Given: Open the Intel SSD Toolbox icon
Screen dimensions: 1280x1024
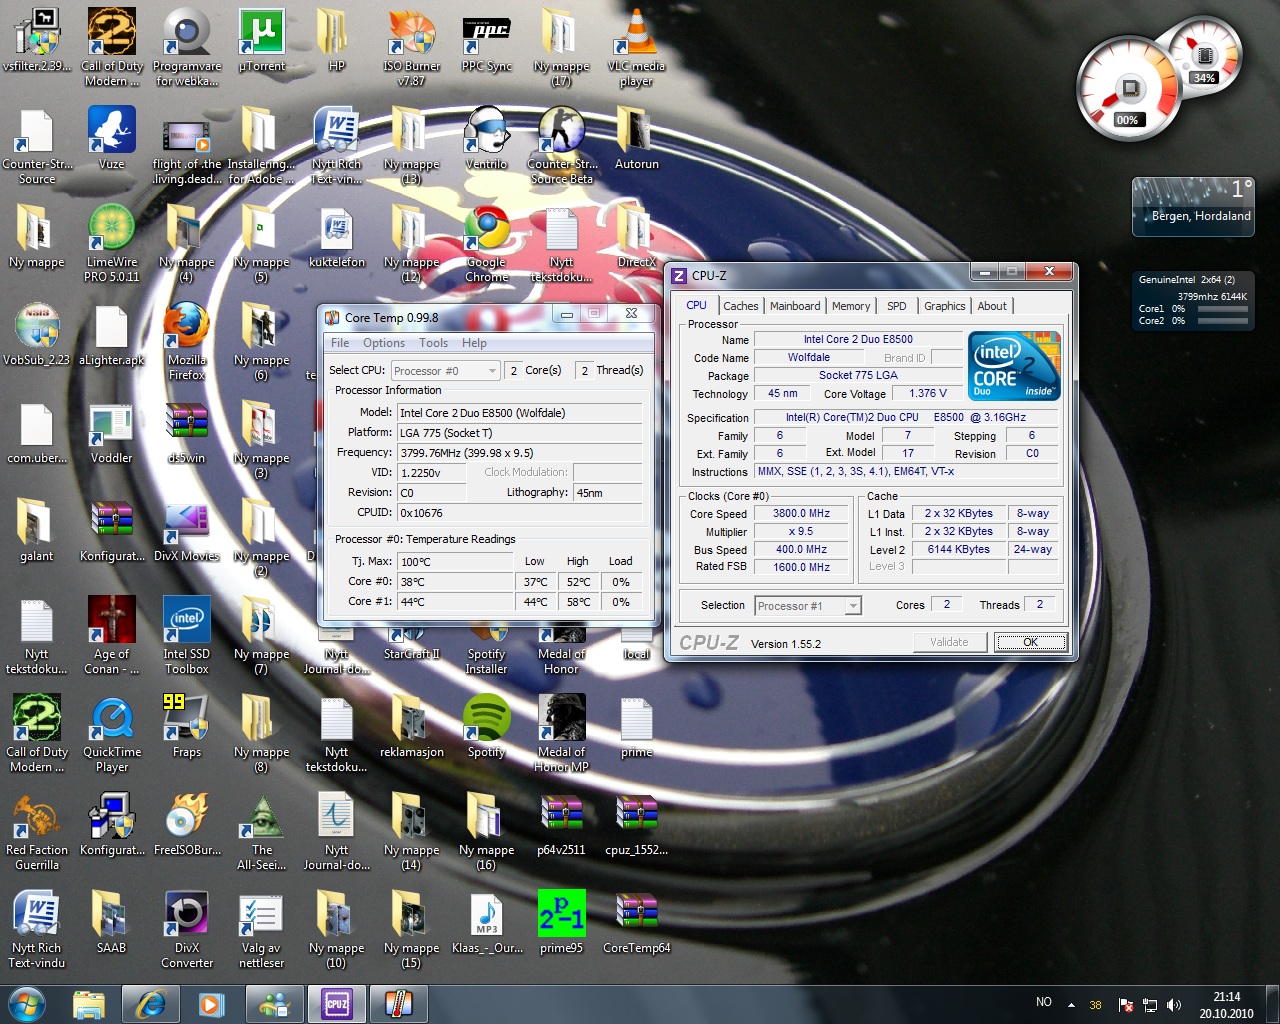Looking at the screenshot, I should tap(187, 635).
